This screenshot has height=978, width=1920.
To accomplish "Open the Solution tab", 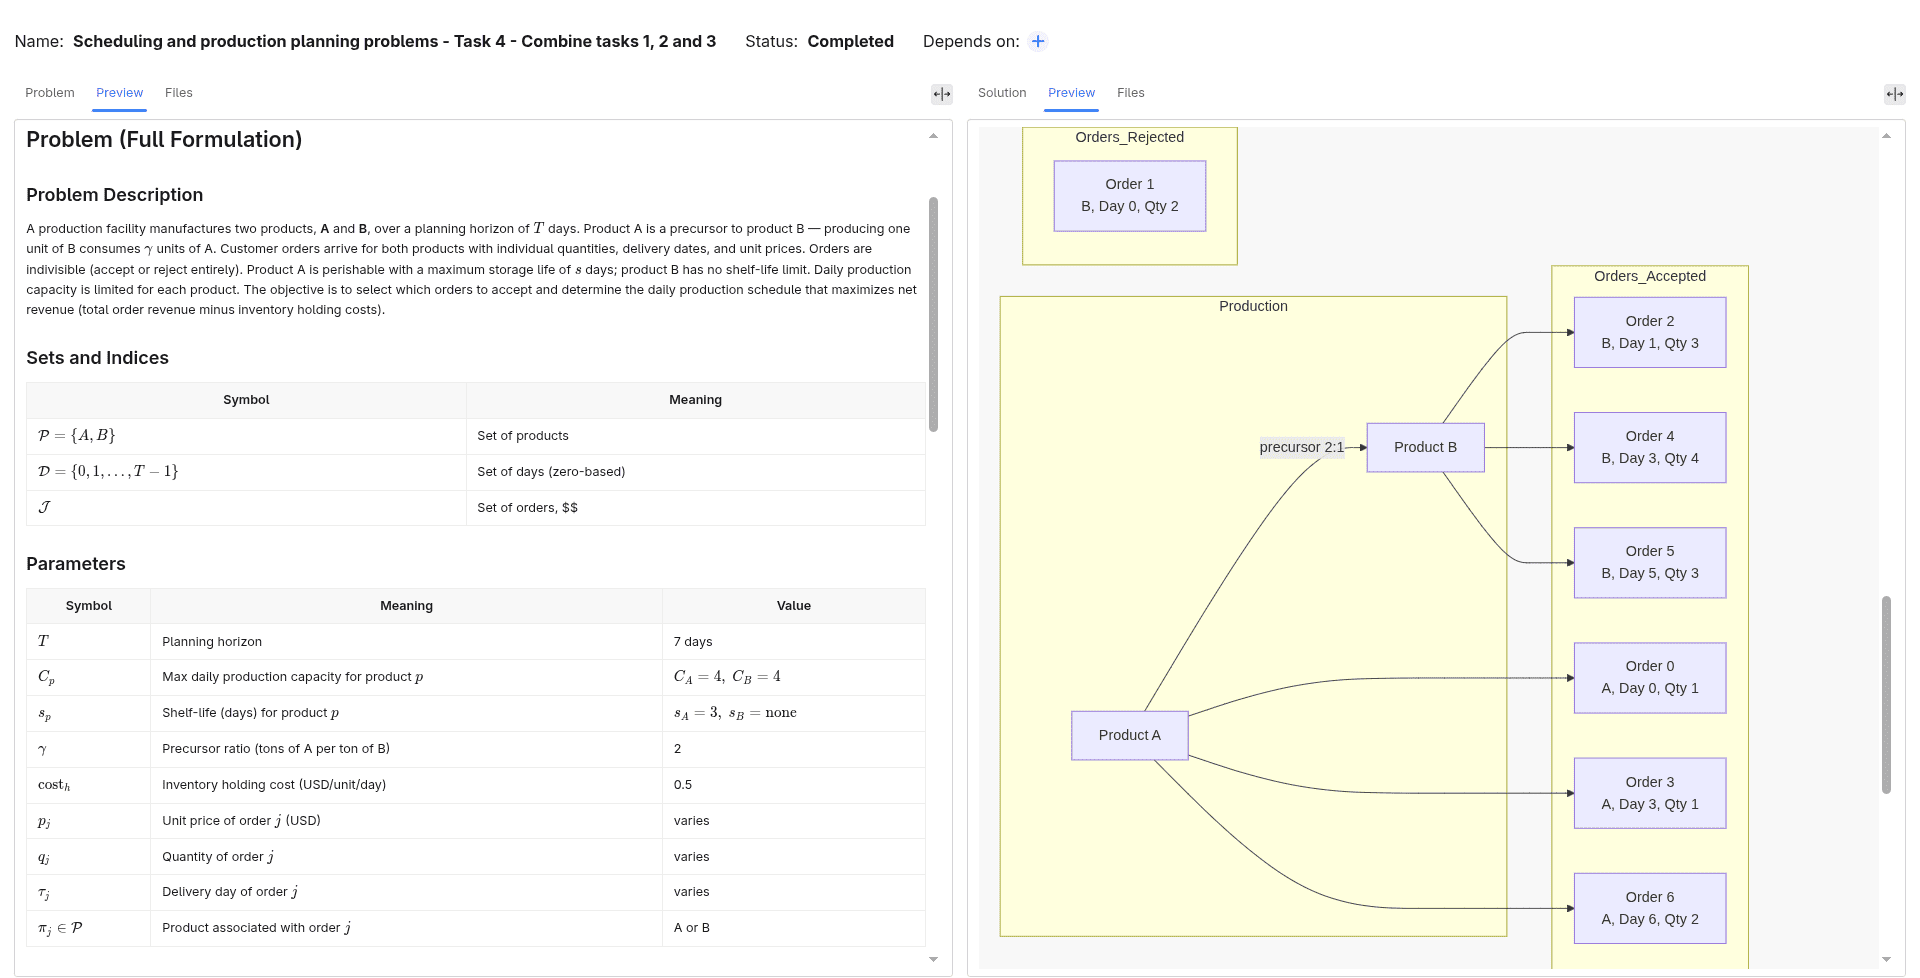I will [x=1002, y=93].
